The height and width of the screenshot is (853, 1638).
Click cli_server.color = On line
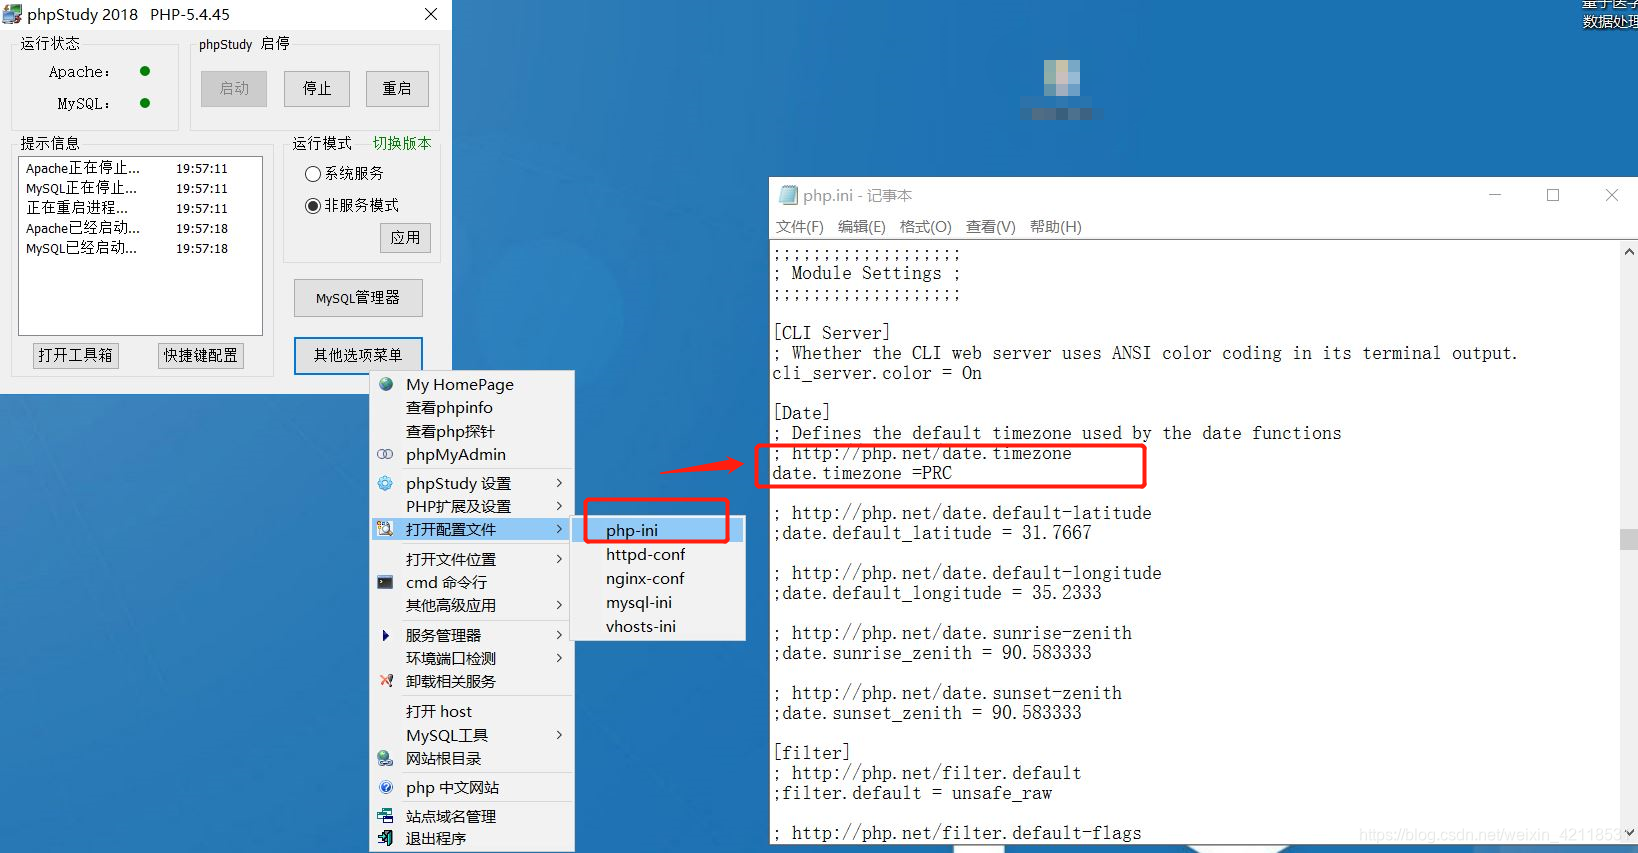click(x=877, y=373)
